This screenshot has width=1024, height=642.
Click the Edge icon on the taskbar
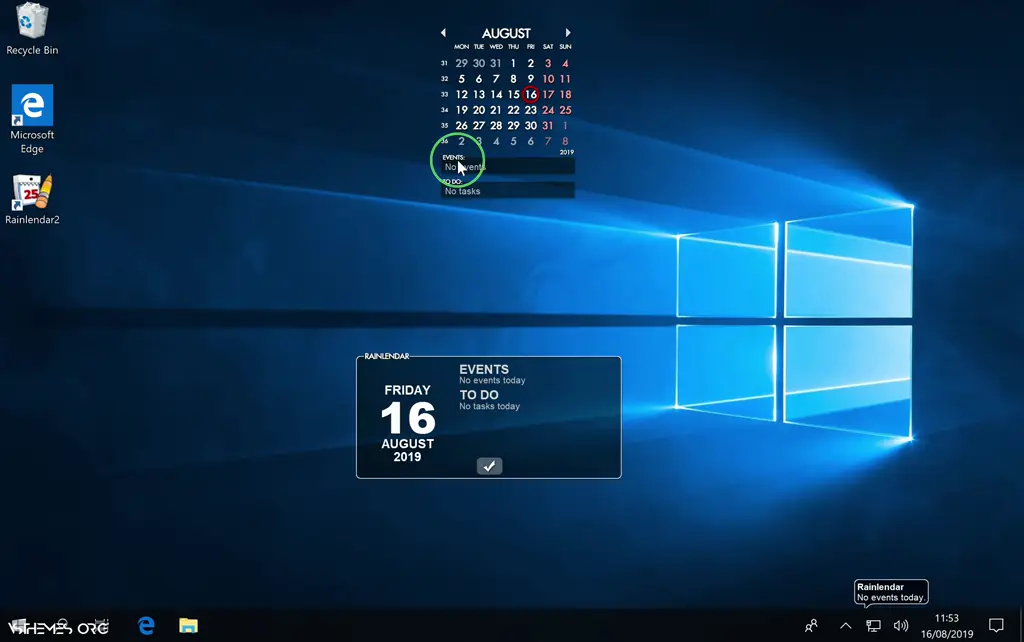click(x=146, y=626)
